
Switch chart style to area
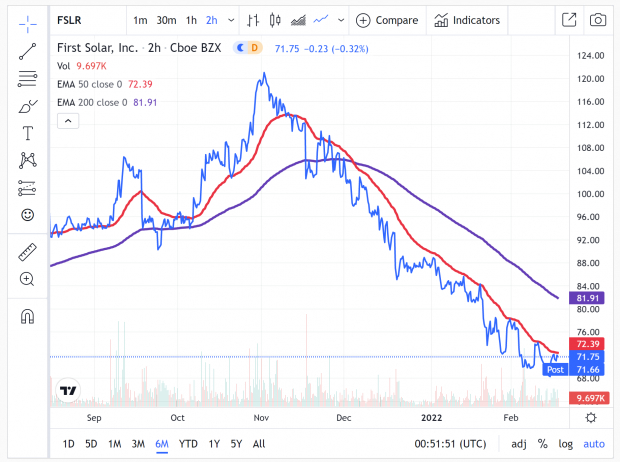click(298, 20)
